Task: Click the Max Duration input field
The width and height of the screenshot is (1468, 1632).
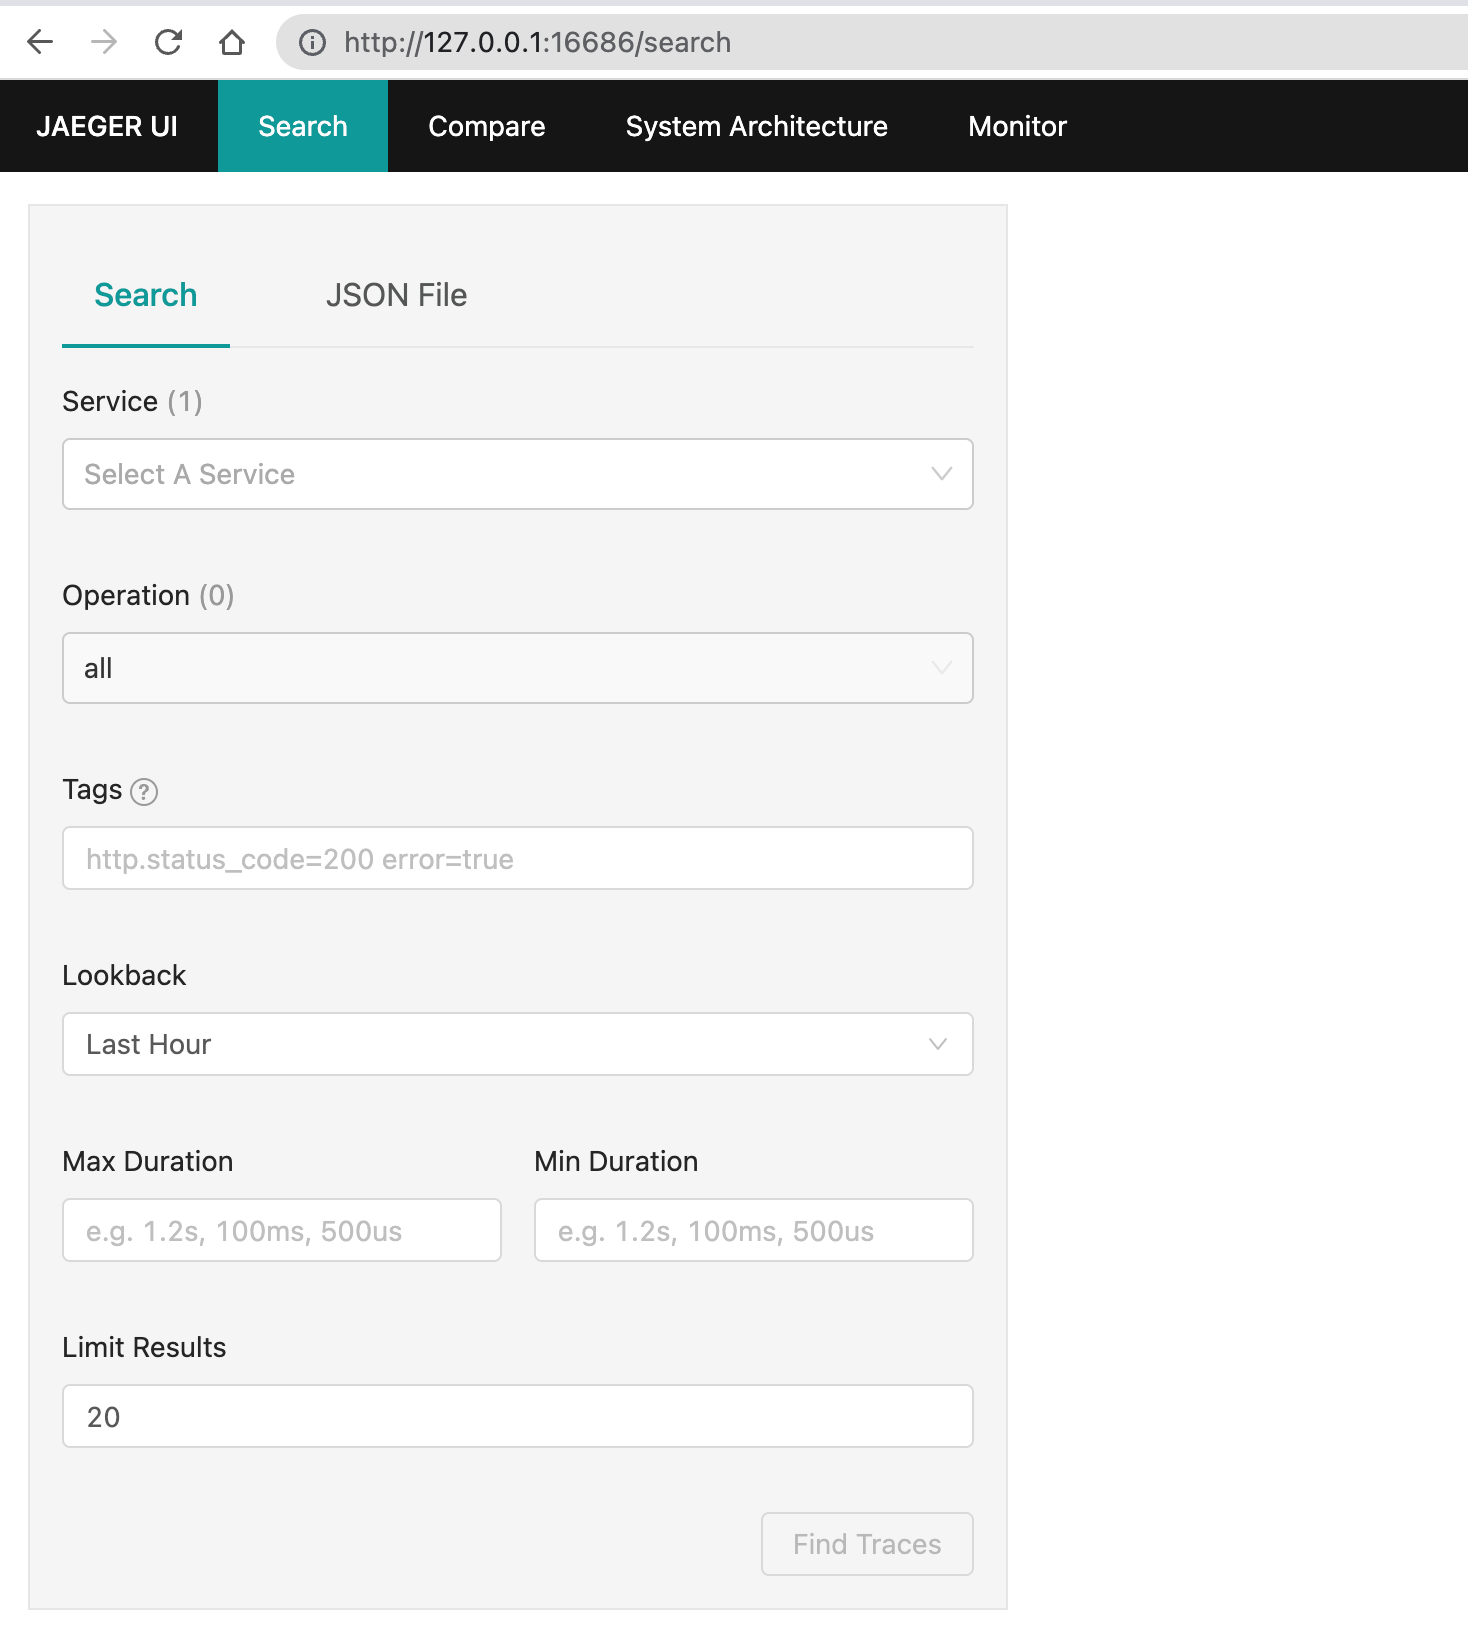Action: [x=282, y=1230]
